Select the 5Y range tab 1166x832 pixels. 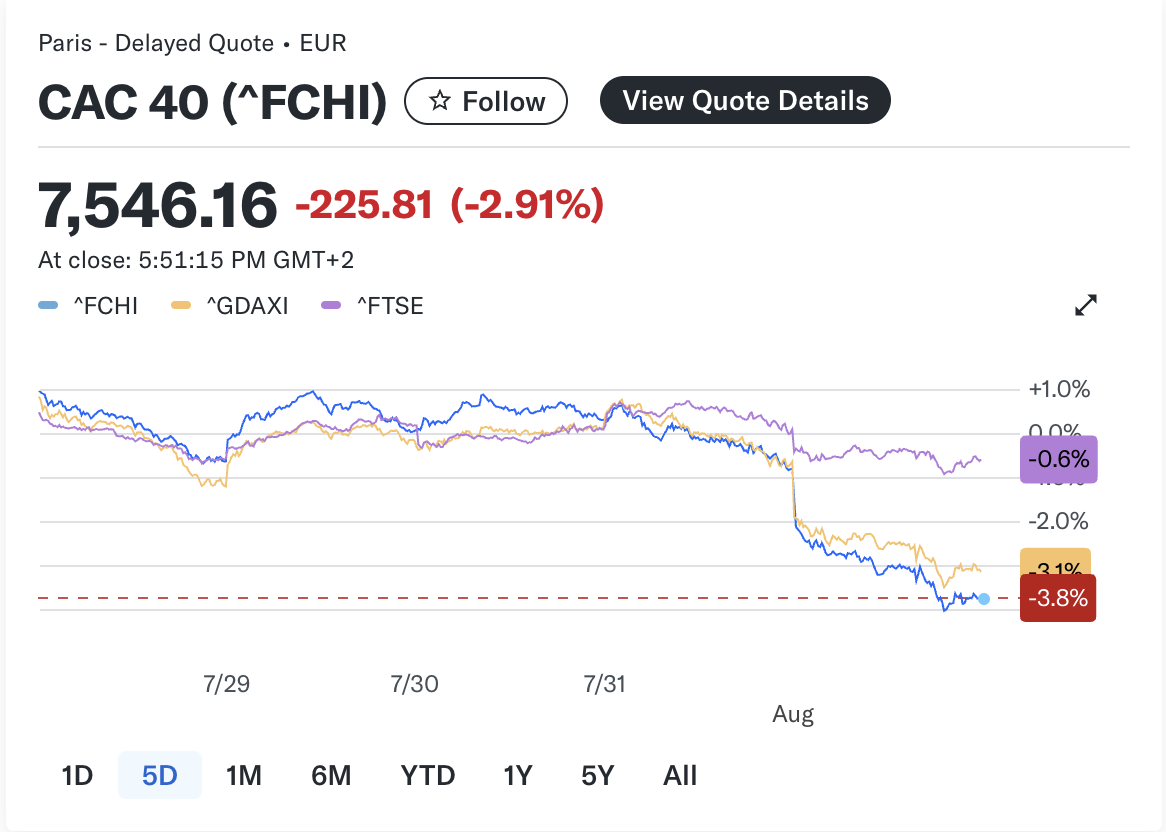point(597,775)
